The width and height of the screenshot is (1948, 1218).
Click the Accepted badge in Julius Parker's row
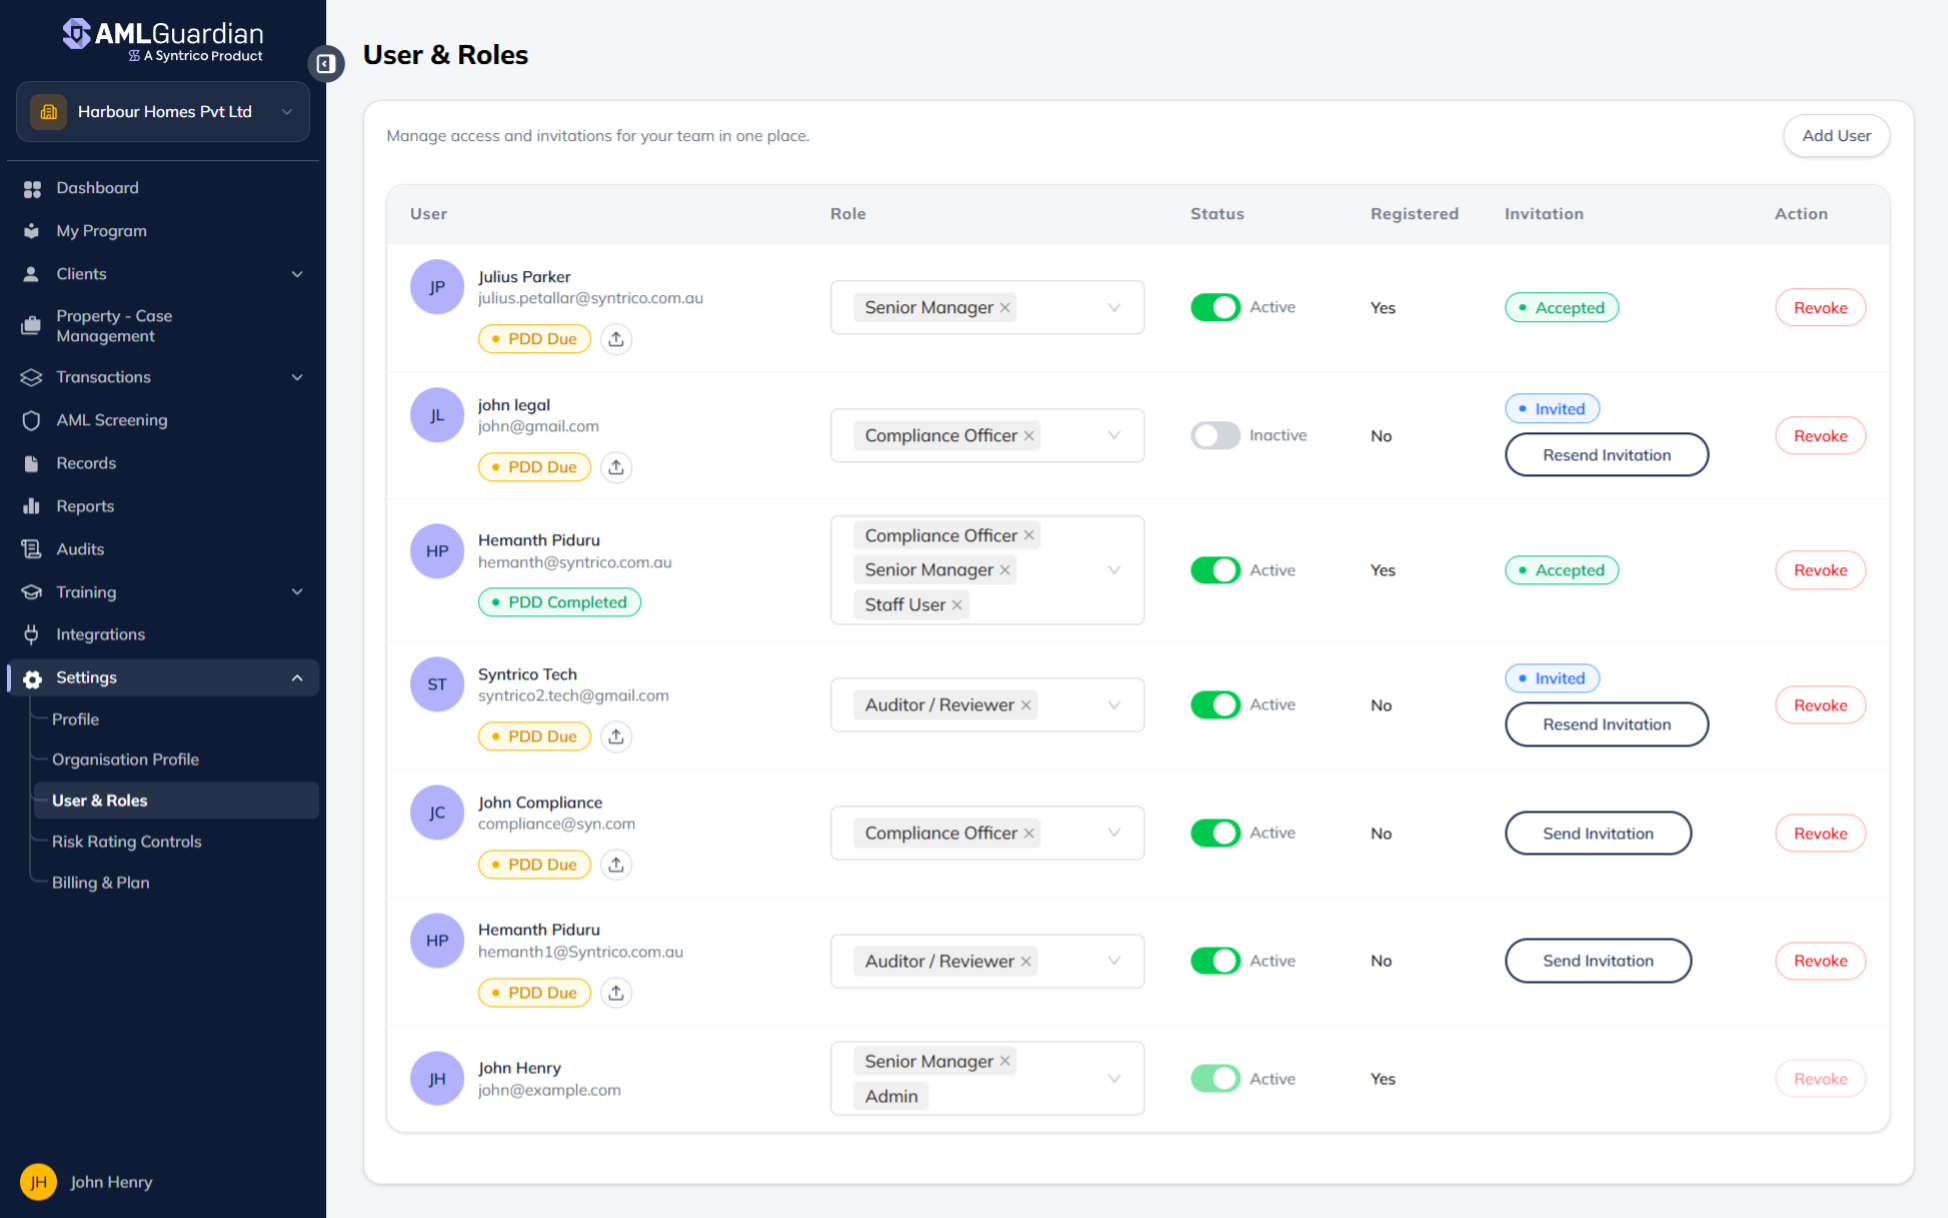1561,308
